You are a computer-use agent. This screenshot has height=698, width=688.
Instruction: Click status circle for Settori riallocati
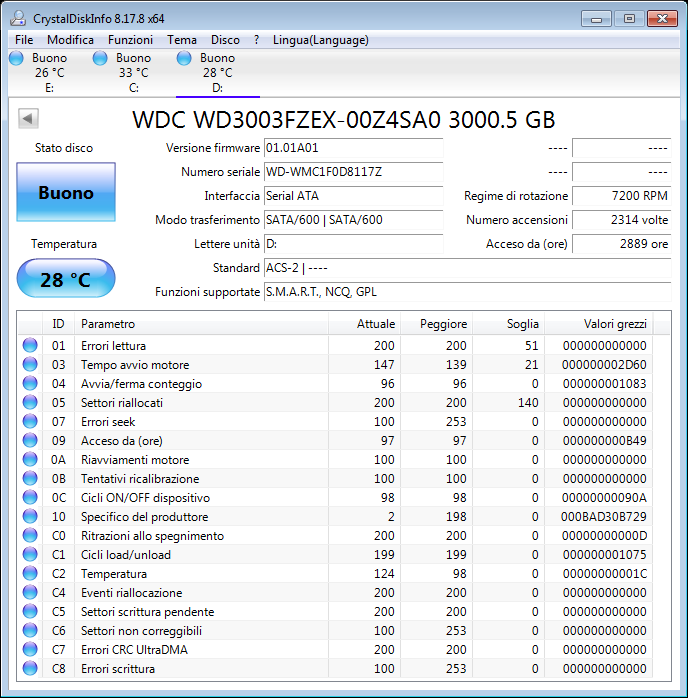[30, 402]
